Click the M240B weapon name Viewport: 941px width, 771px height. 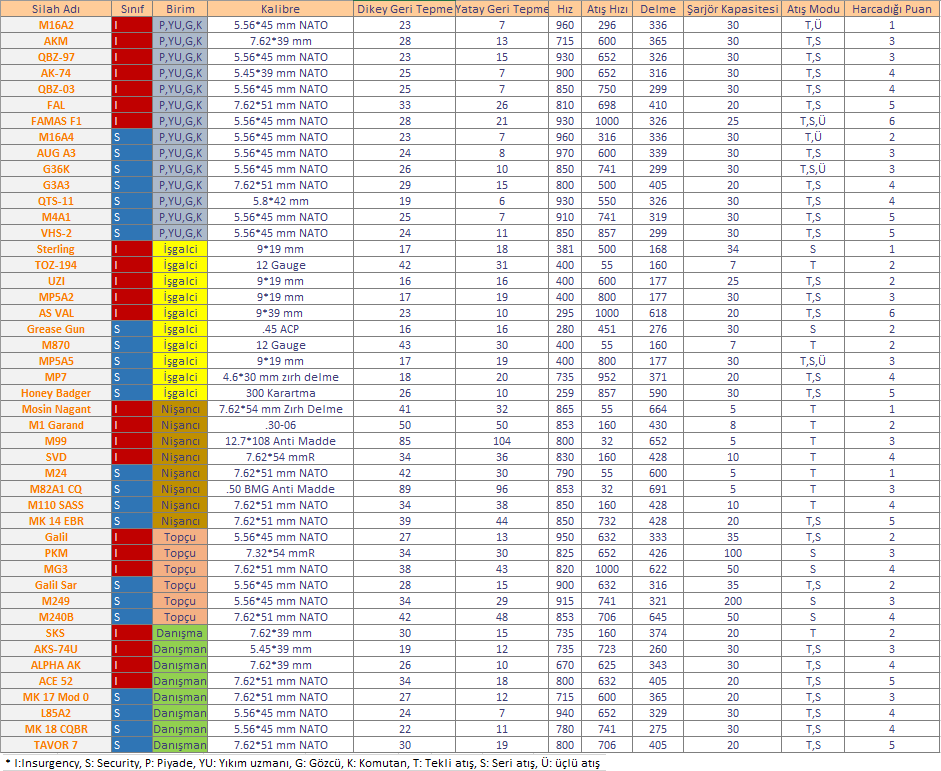coord(56,617)
